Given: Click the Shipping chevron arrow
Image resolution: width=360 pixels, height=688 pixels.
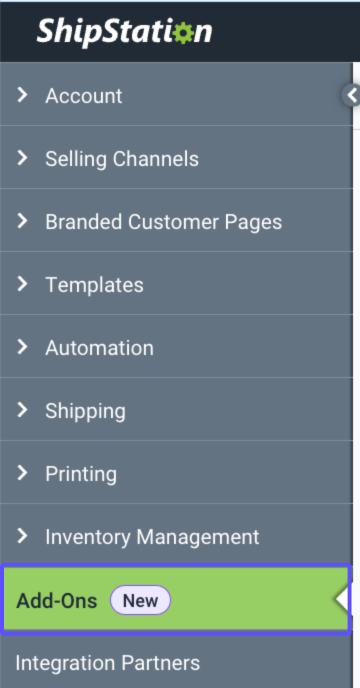Looking at the screenshot, I should [22, 410].
